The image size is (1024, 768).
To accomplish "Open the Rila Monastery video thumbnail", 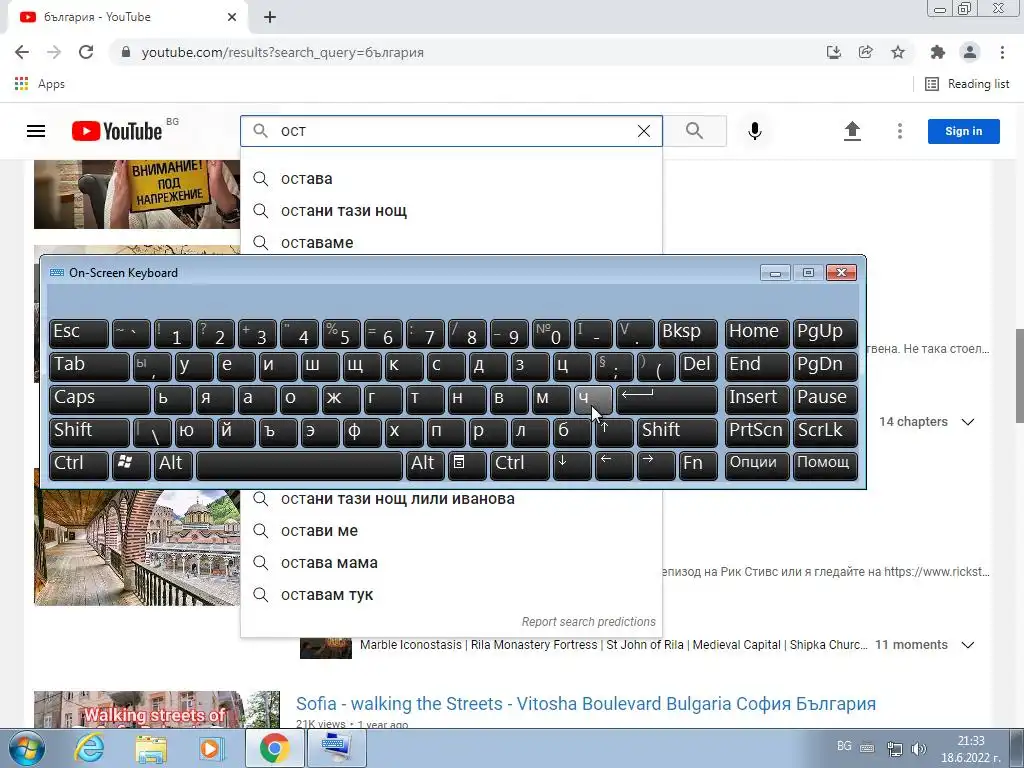I will 137,547.
